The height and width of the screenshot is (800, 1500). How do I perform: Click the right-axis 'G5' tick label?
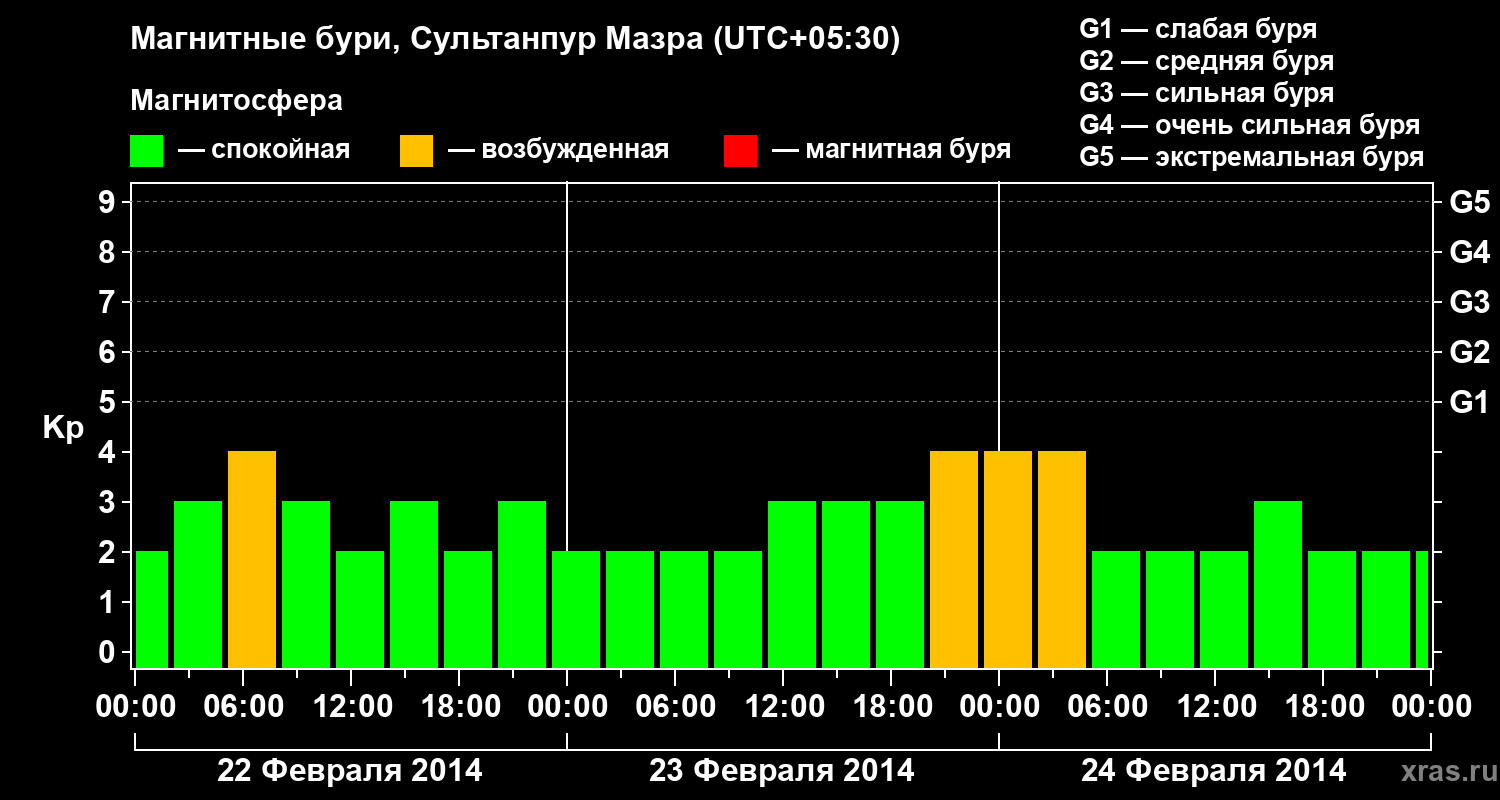point(1469,202)
